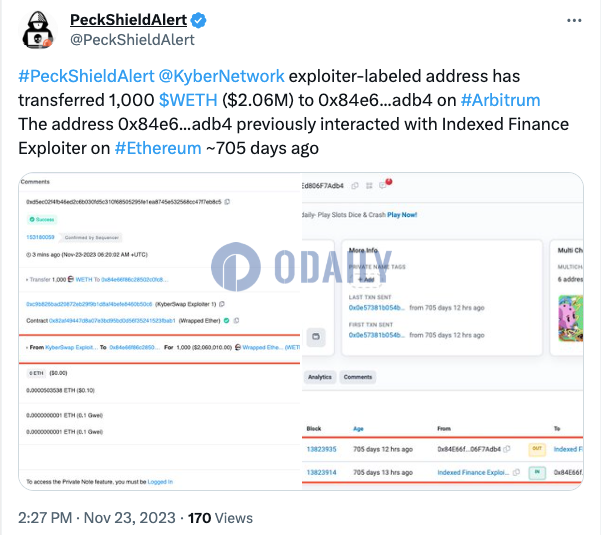Viewport: 603px width, 535px height.
Task: Copy the 0x84E66f...06F7Adb4 sender address
Action: 507,449
